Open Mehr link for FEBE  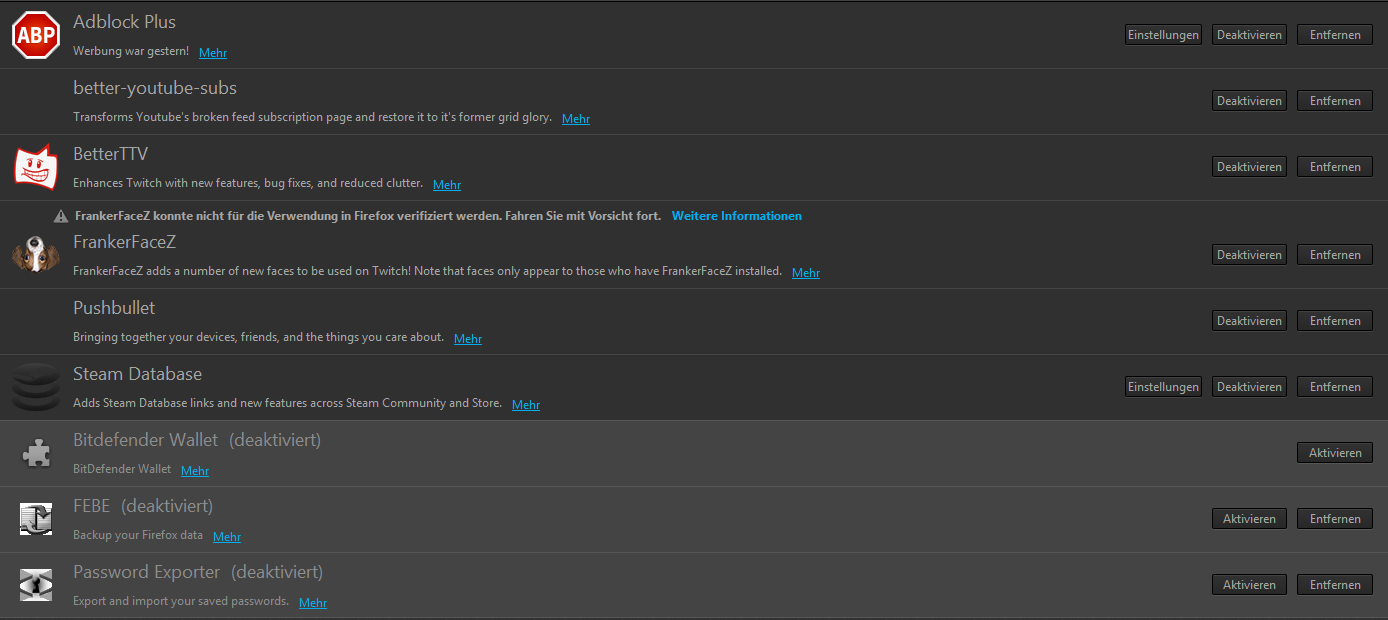pyautogui.click(x=227, y=537)
